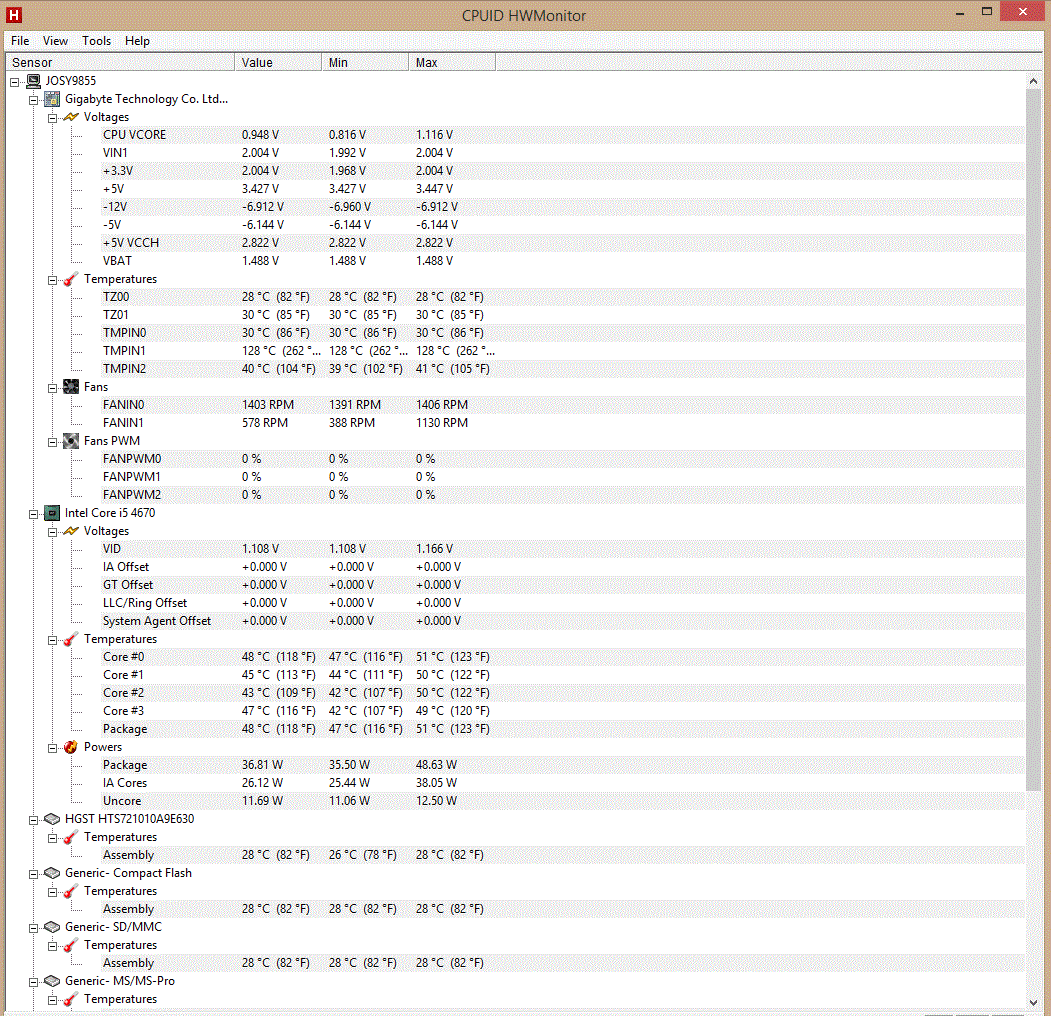Collapse the Generic- Compact Flash node
Screen dimensions: 1051x1016
34,875
